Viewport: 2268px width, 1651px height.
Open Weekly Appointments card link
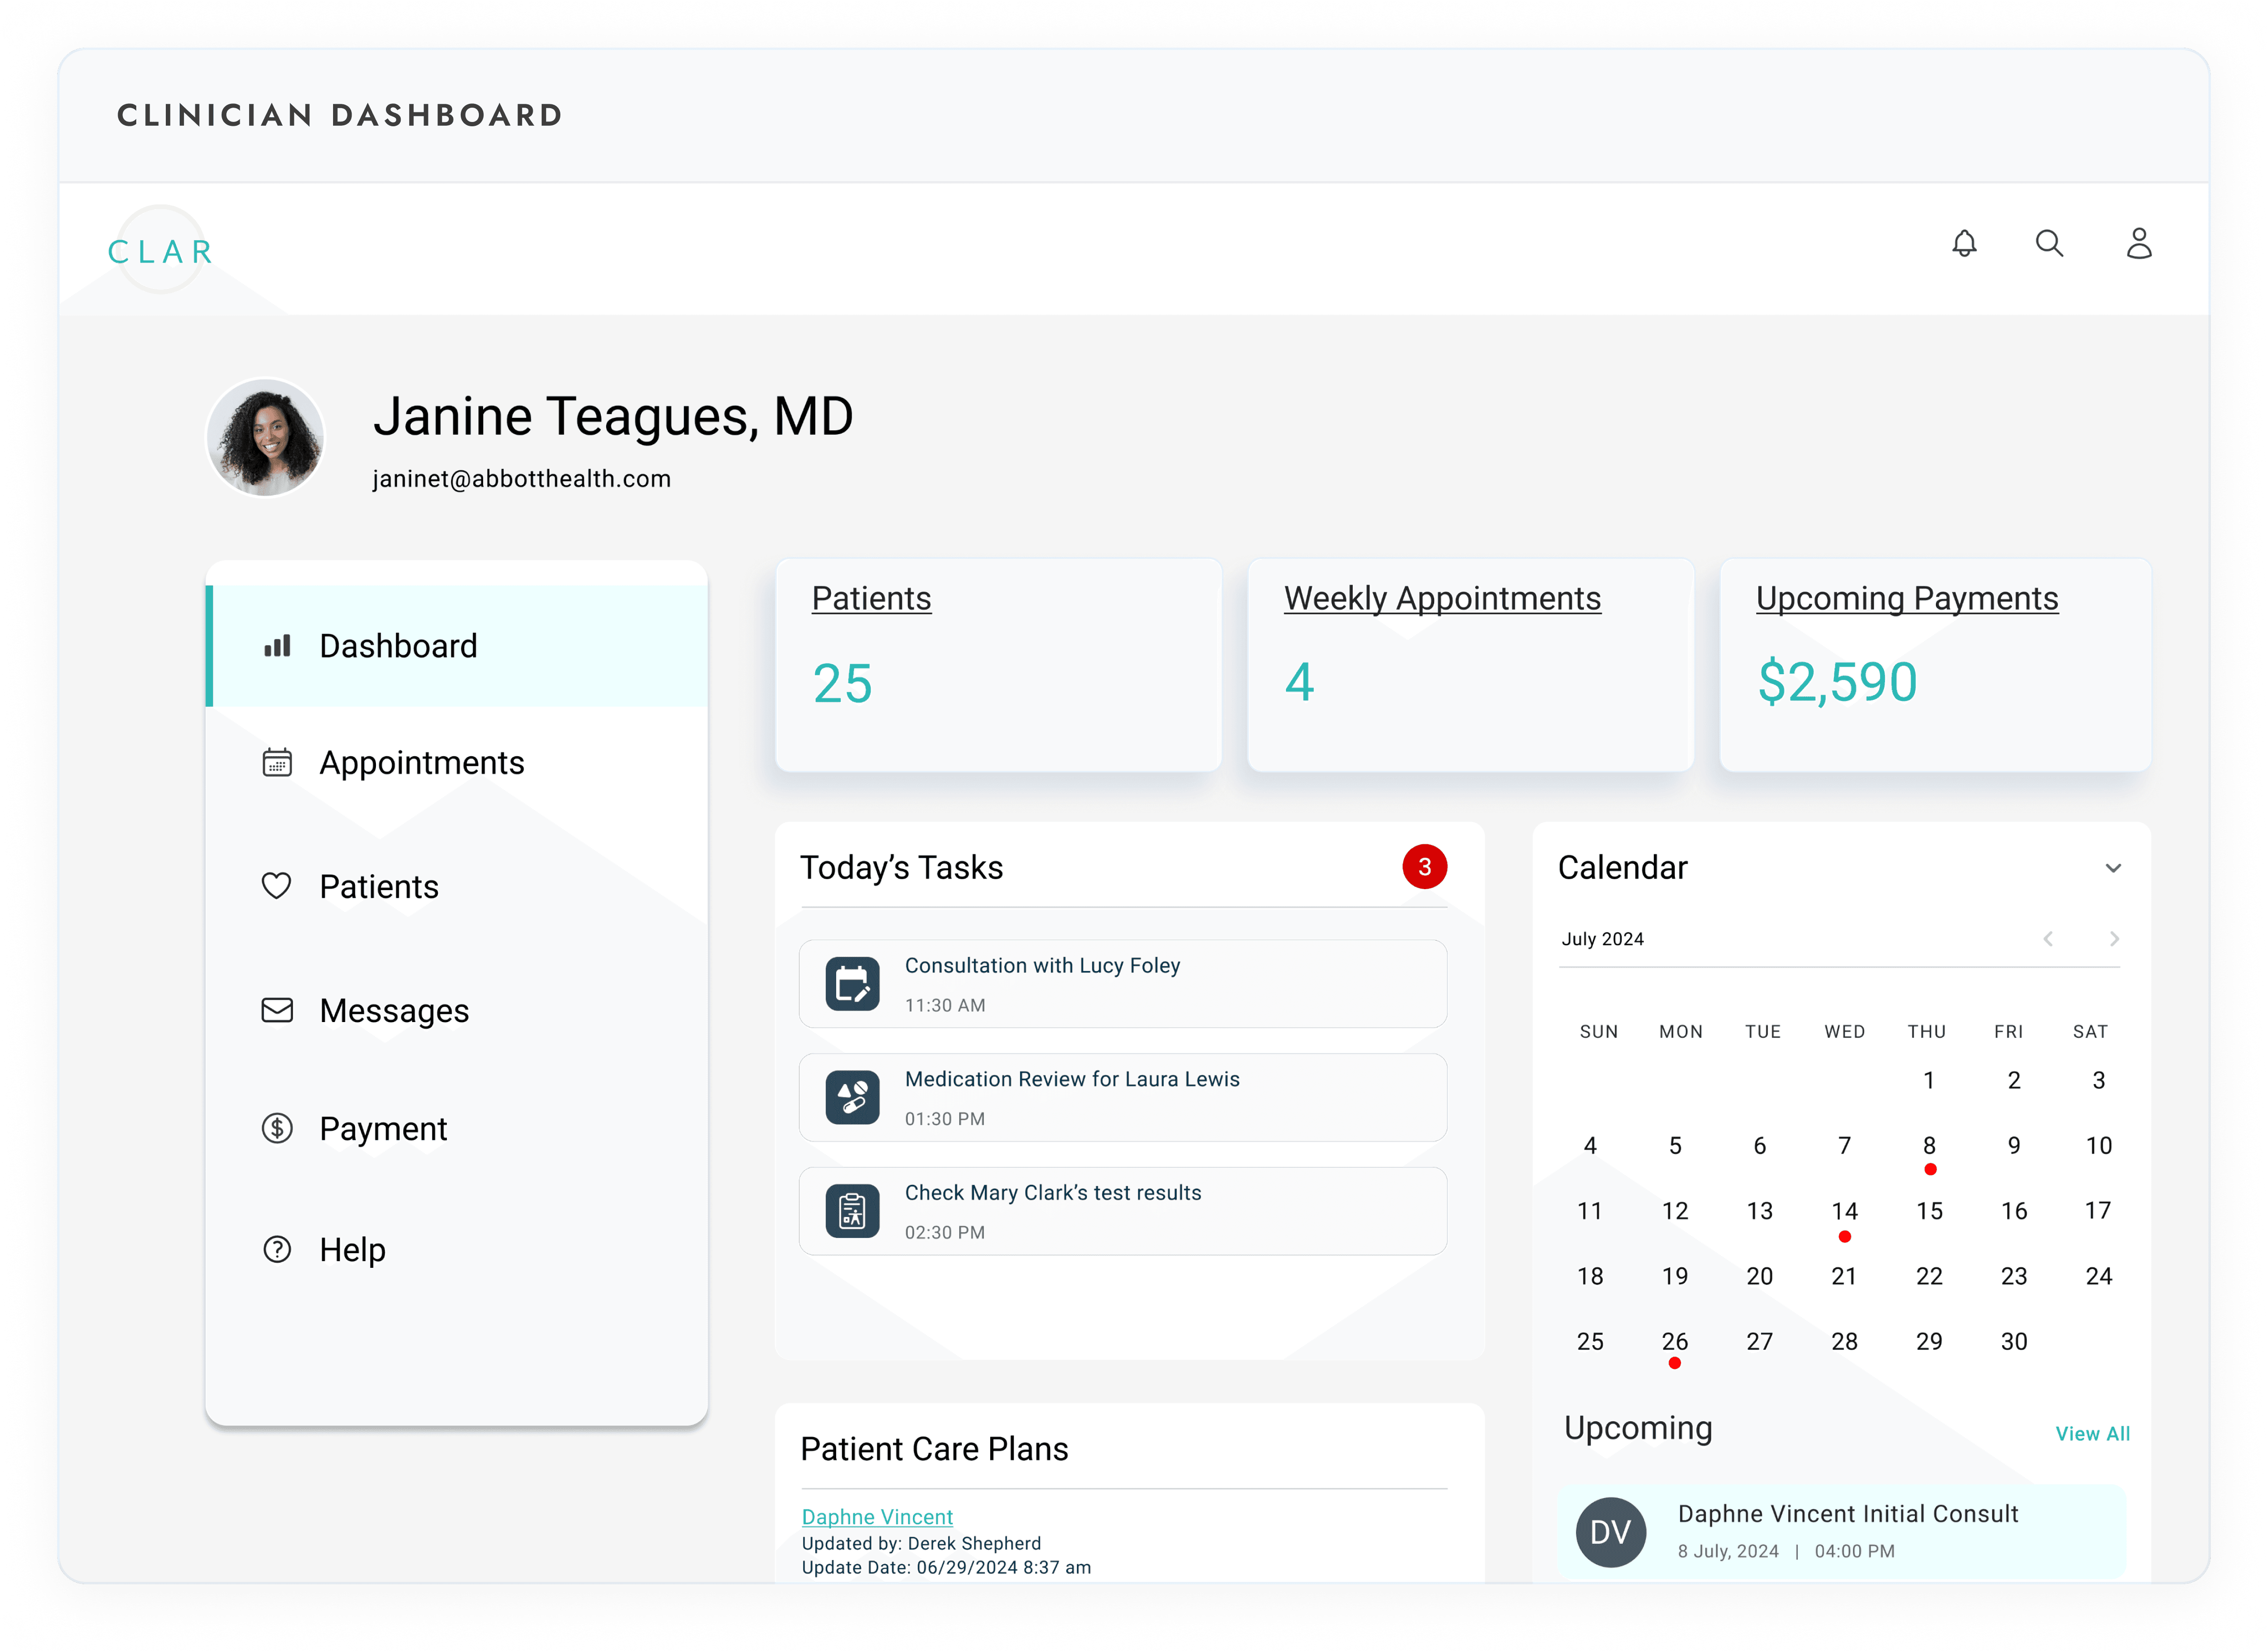coord(1441,598)
